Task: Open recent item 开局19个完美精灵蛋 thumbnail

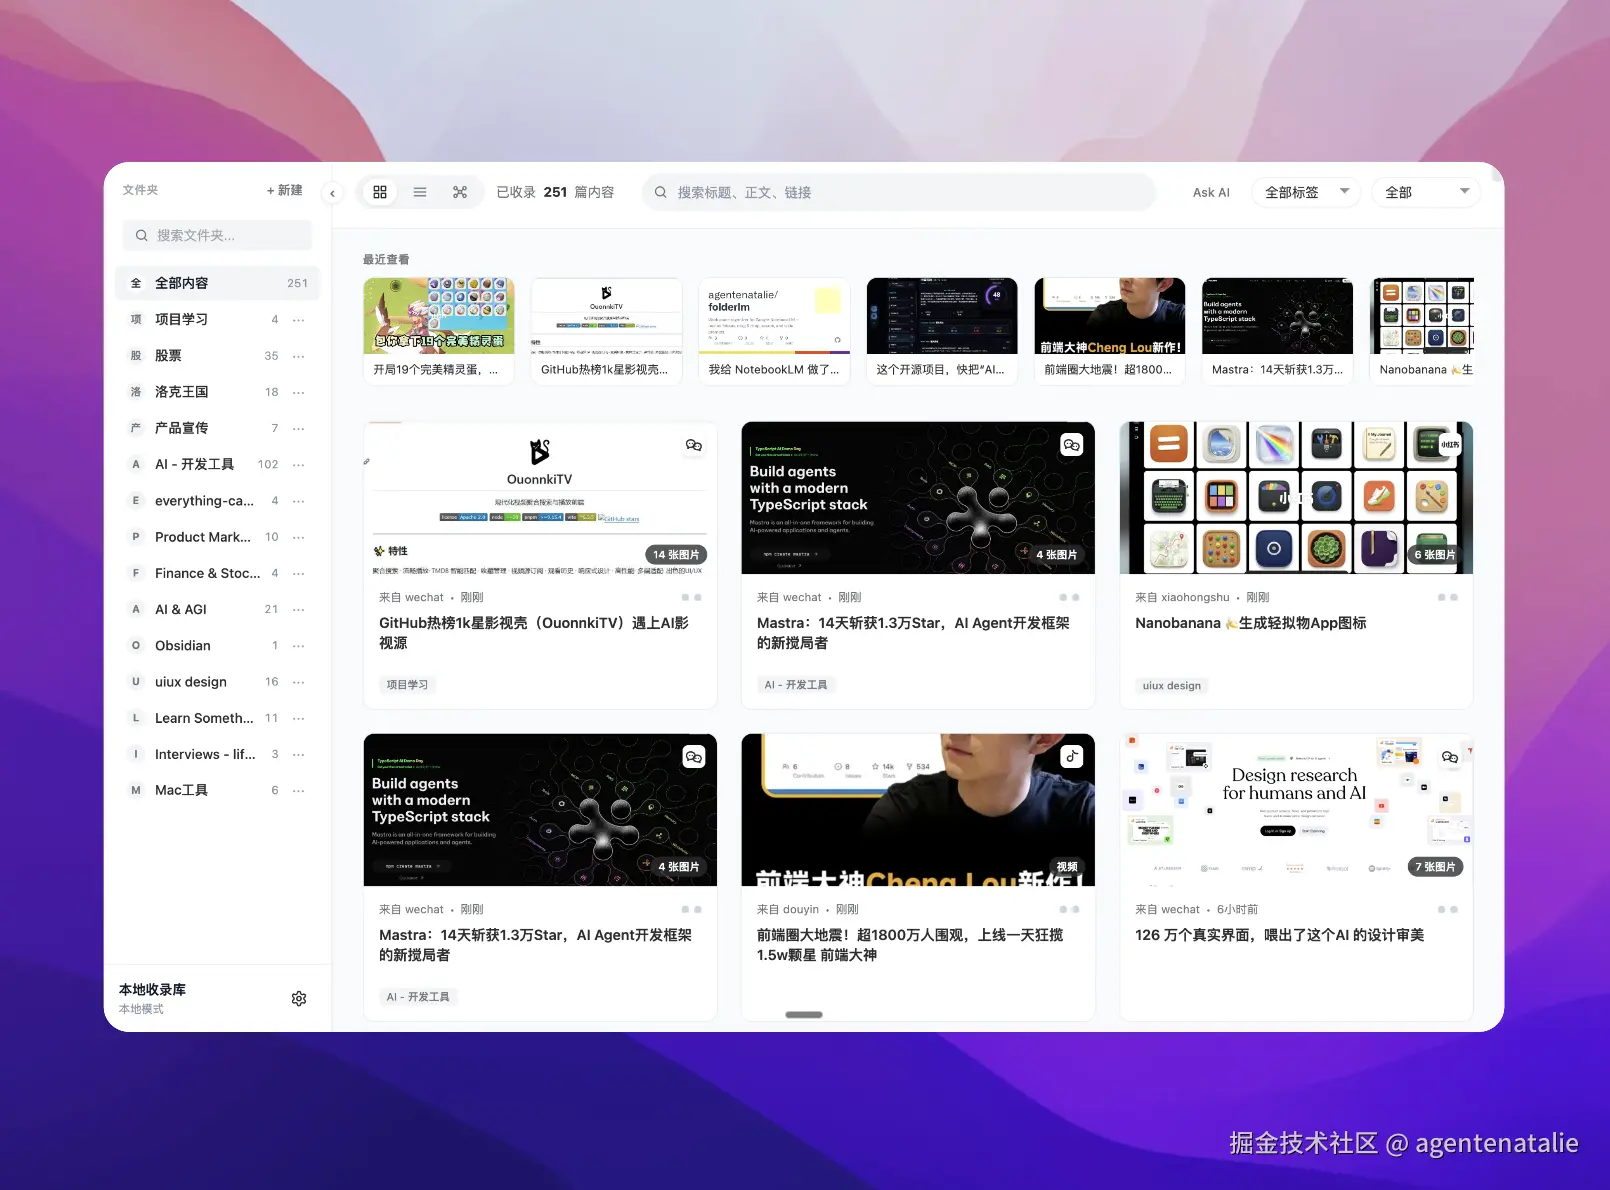Action: coord(439,316)
